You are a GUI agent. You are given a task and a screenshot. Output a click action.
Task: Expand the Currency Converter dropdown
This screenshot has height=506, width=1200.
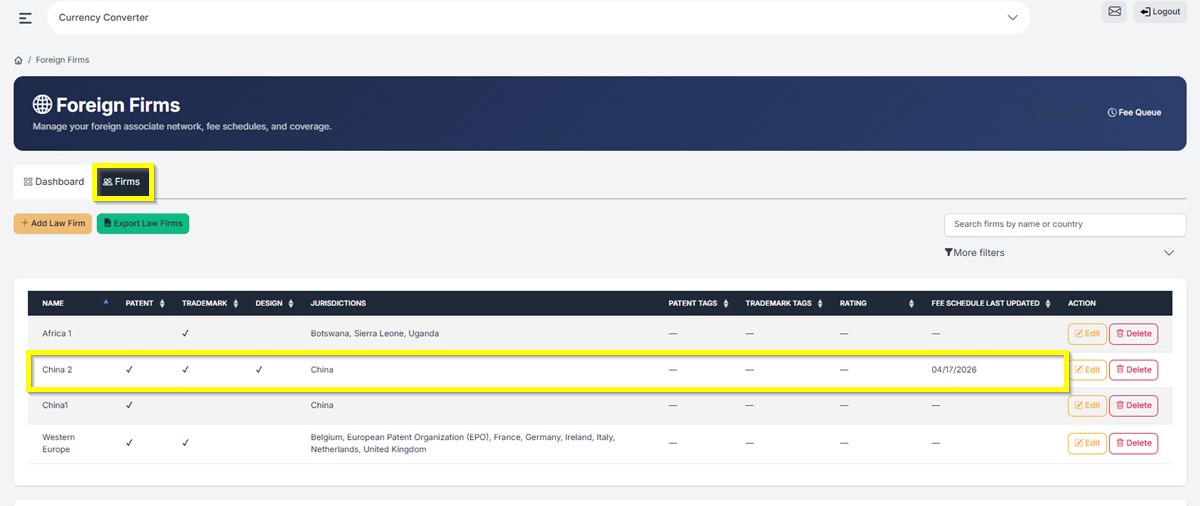pos(1012,18)
